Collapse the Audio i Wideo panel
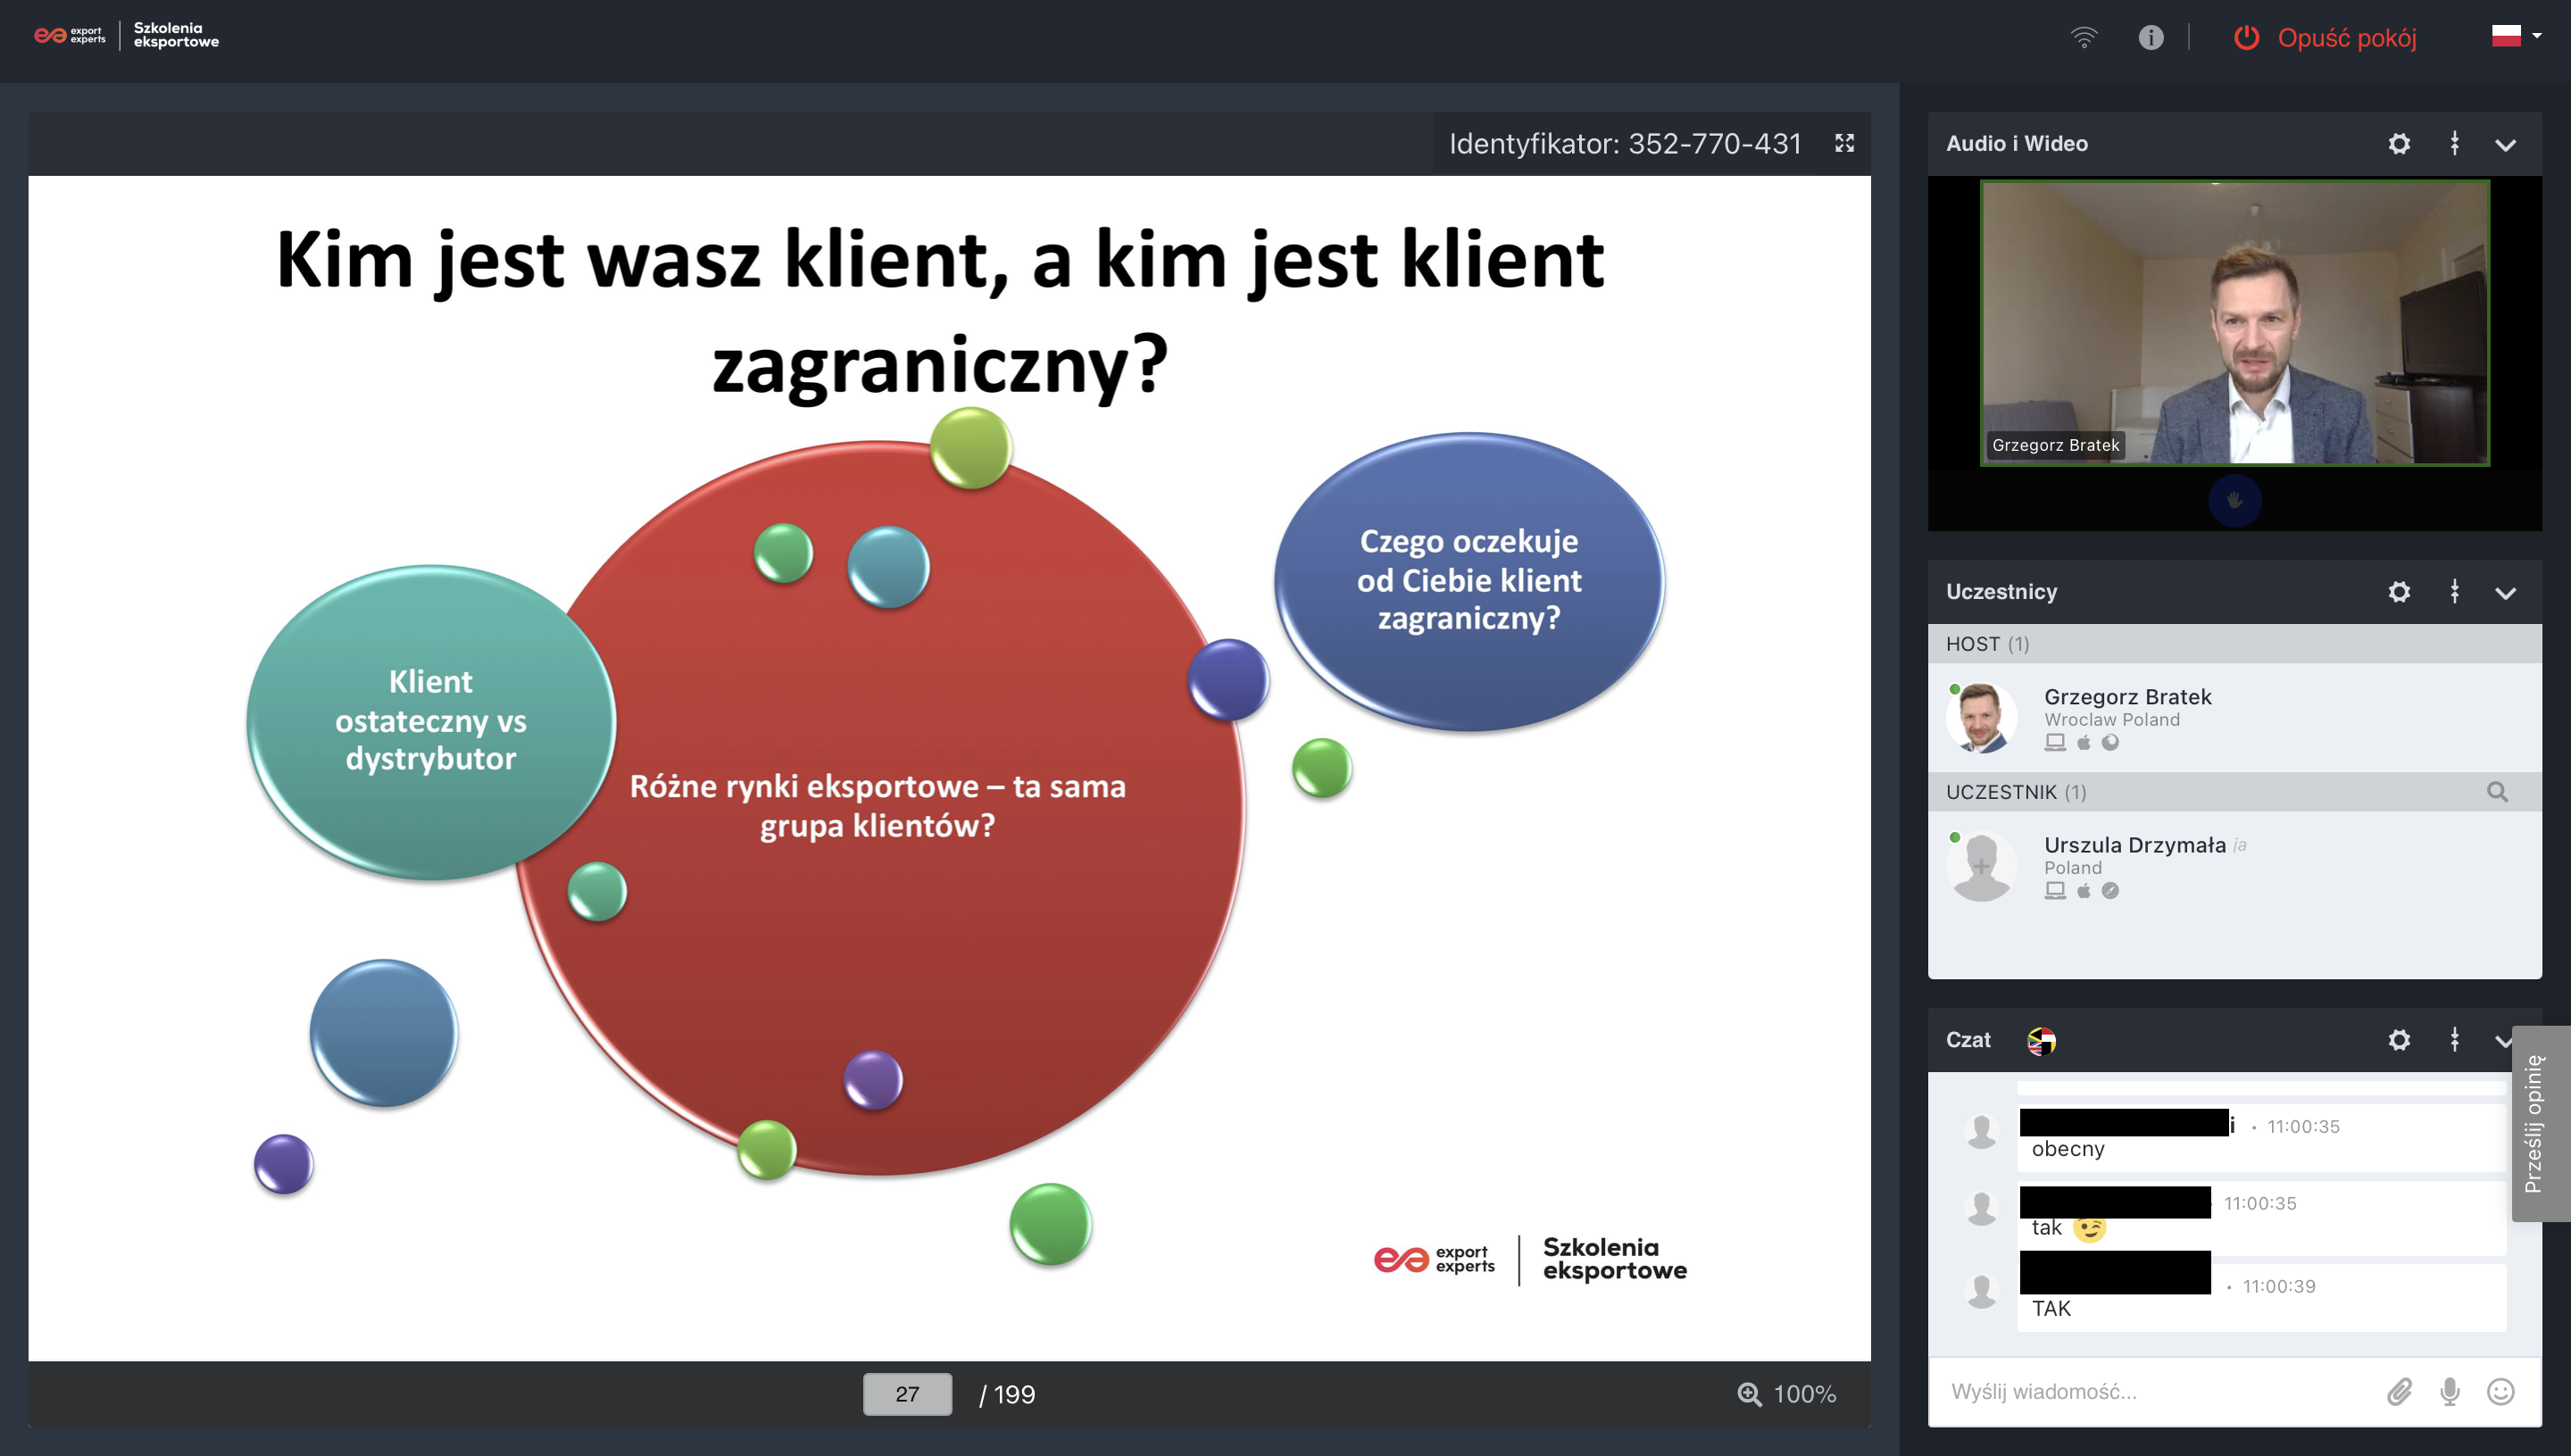2571x1456 pixels. (2505, 145)
